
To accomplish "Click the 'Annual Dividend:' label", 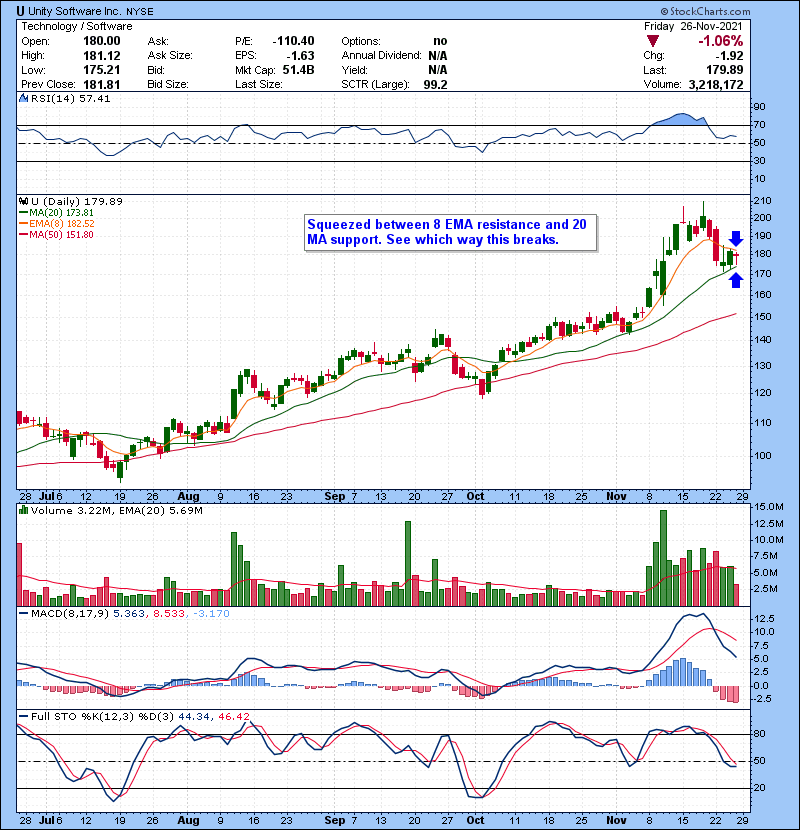I will (x=381, y=56).
